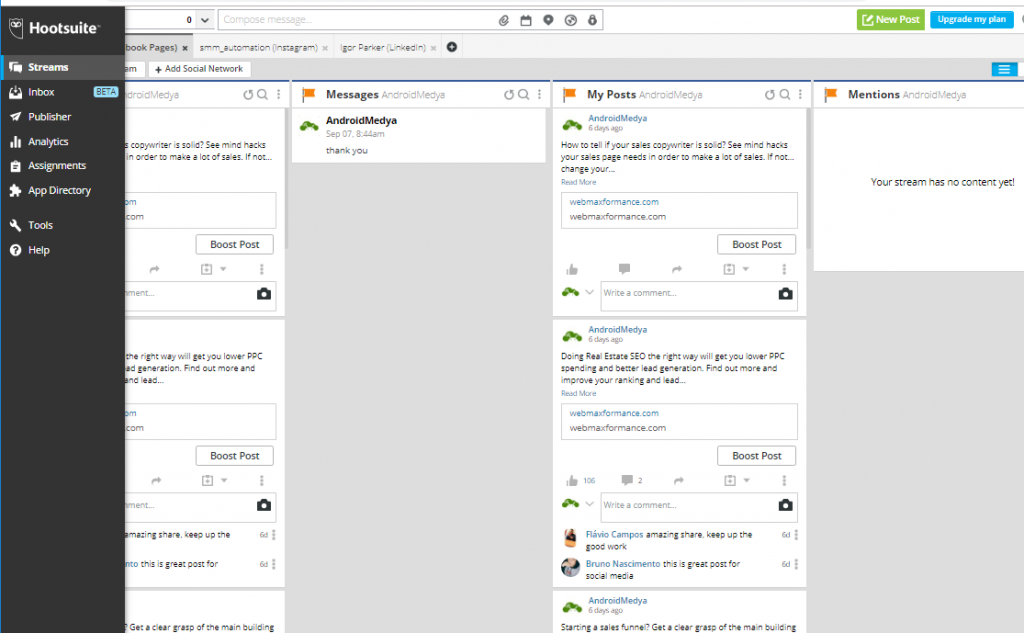Close the Igor Parker (LinkedIn) tab
Viewport: 1024px width, 633px height.
coord(434,48)
